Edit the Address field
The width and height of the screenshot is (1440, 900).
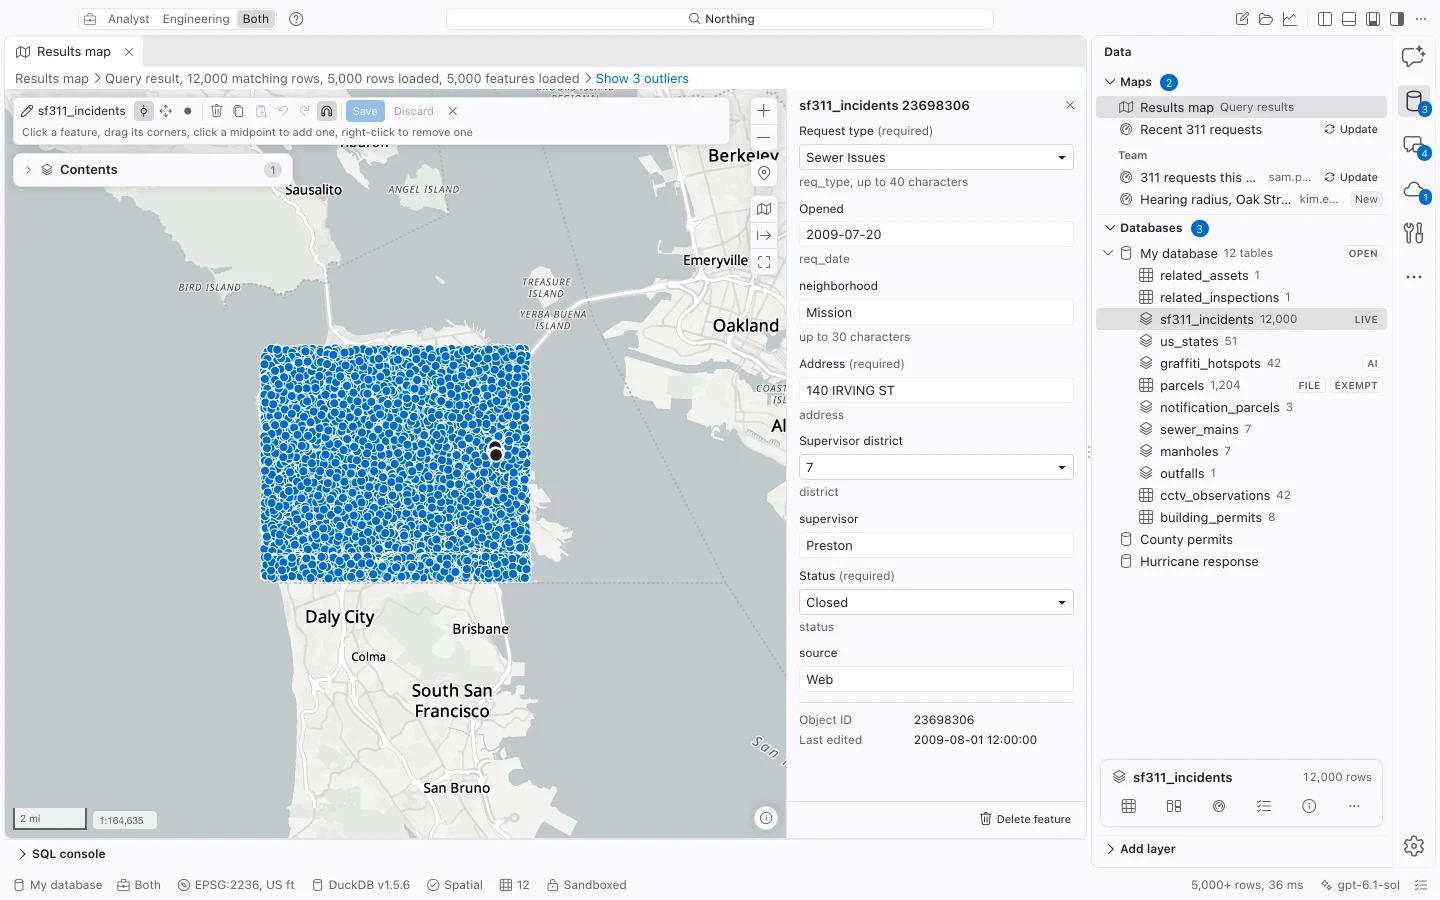936,391
